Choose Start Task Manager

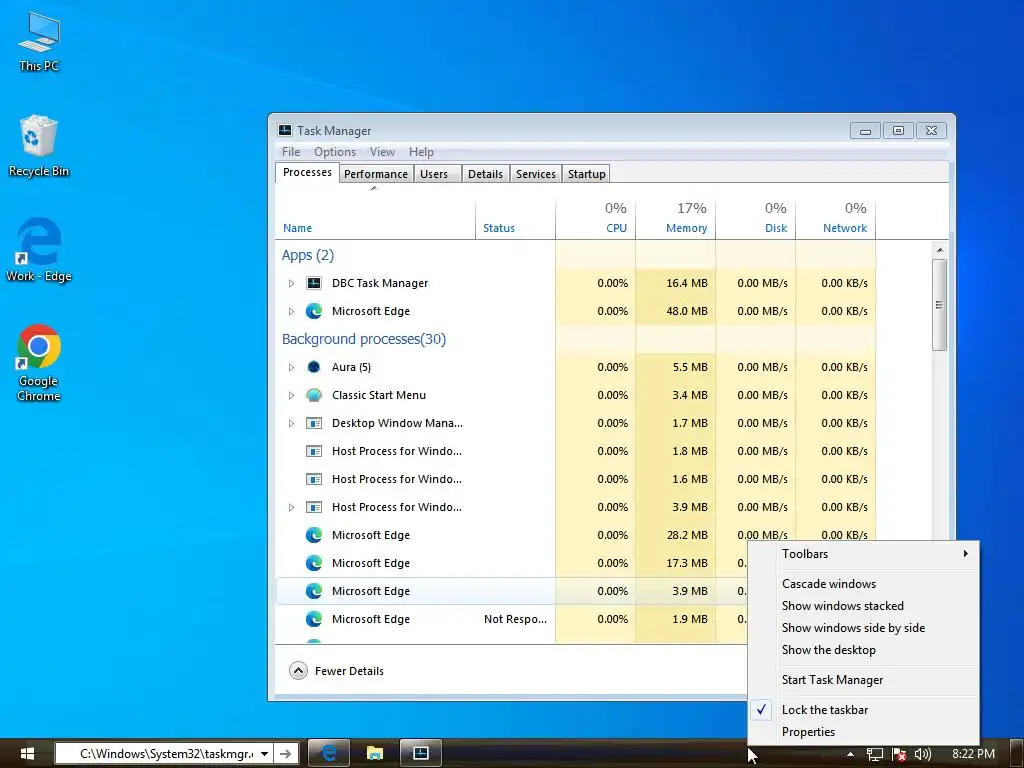[863, 680]
